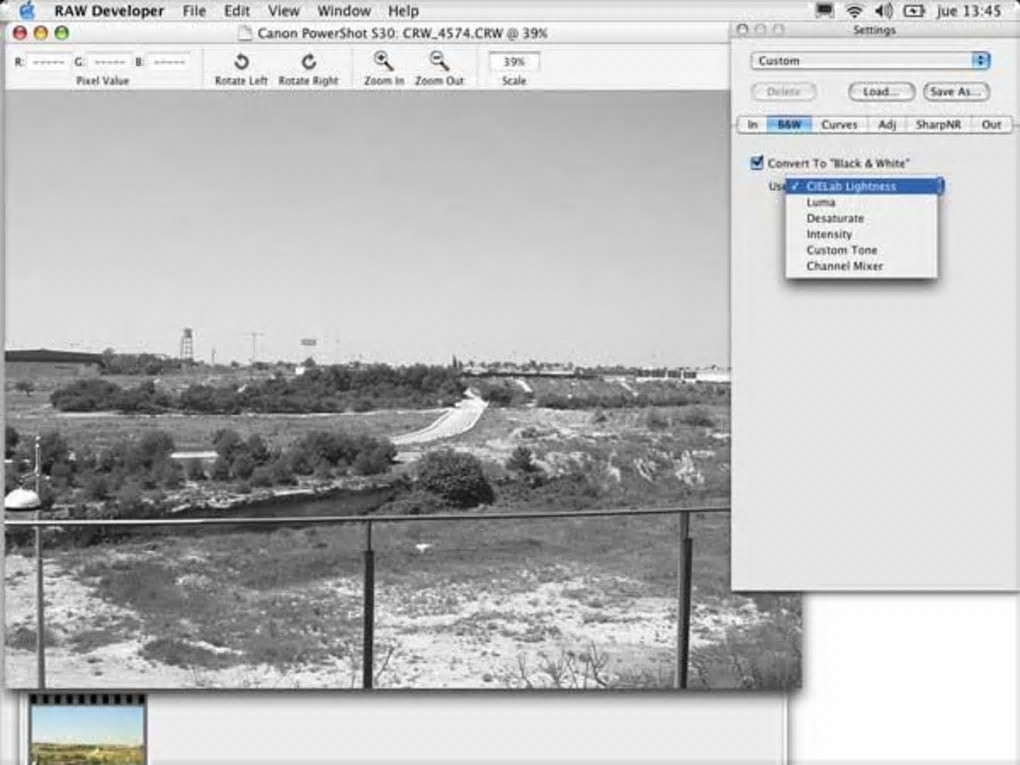Open the Custom settings preset dropdown
This screenshot has height=765, width=1020.
(870, 60)
